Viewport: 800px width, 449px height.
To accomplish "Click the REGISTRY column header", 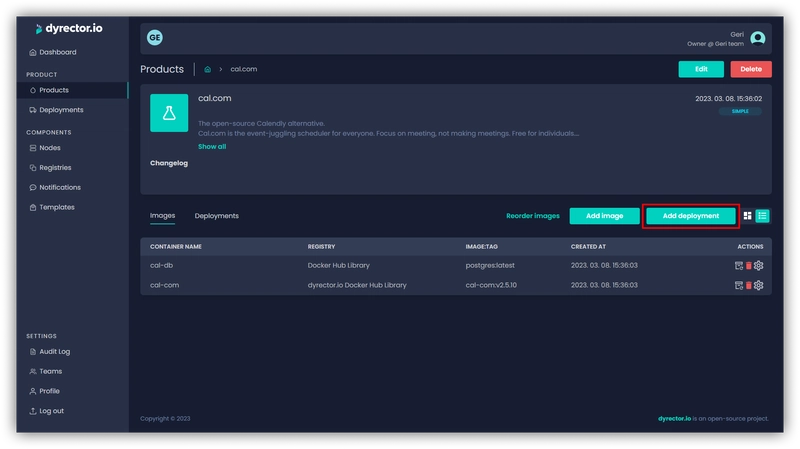I will pos(321,246).
